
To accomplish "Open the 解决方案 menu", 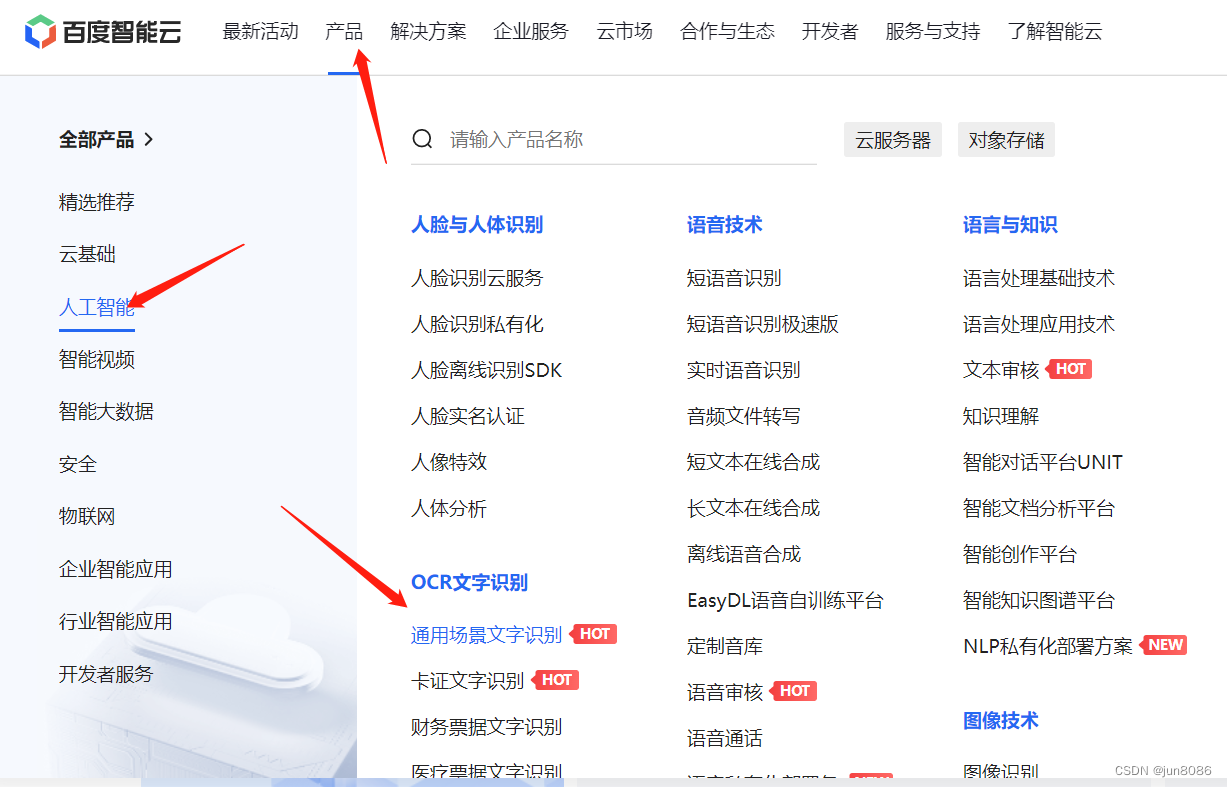I will pyautogui.click(x=428, y=31).
